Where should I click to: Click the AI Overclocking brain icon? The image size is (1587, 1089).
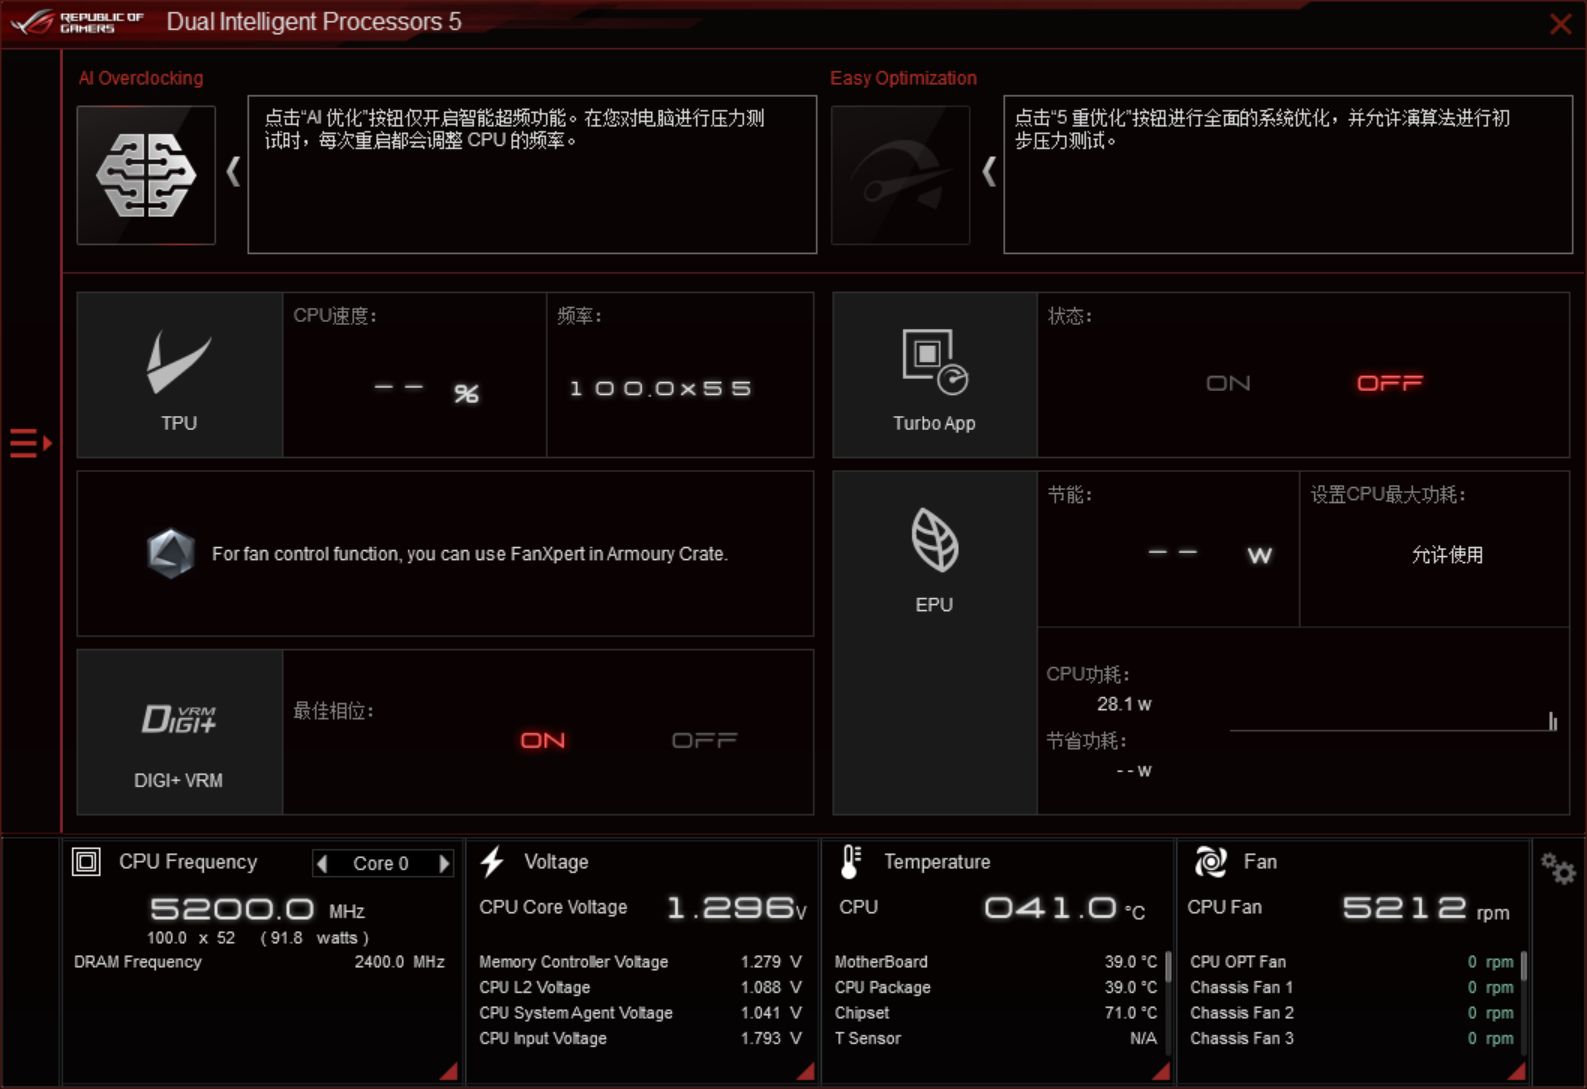pos(146,175)
